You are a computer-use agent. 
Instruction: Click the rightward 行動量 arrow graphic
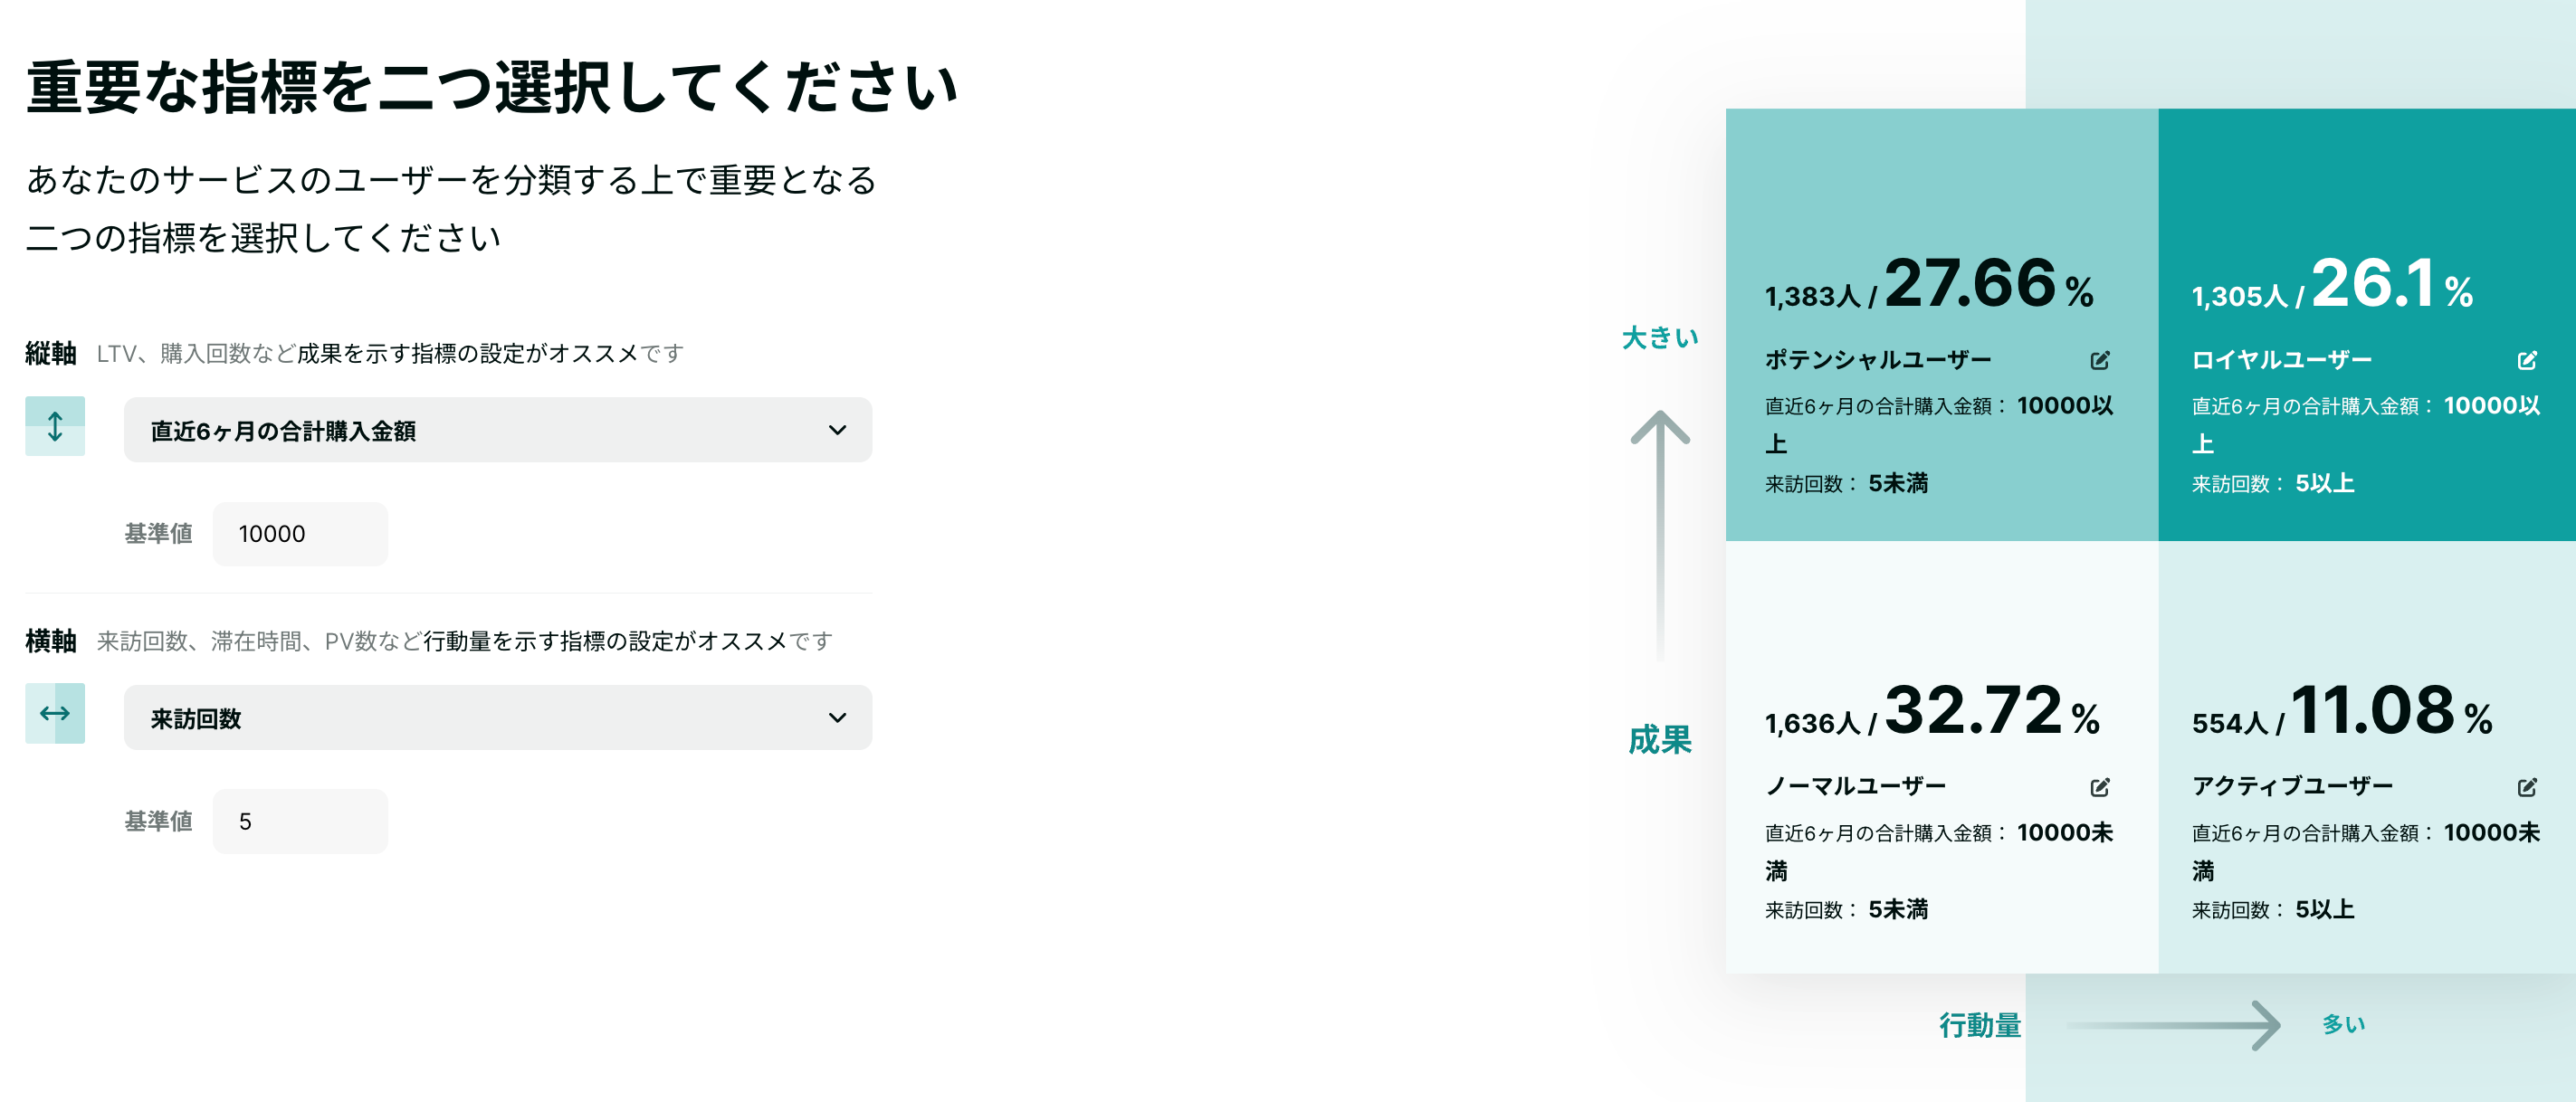pos(2174,1025)
